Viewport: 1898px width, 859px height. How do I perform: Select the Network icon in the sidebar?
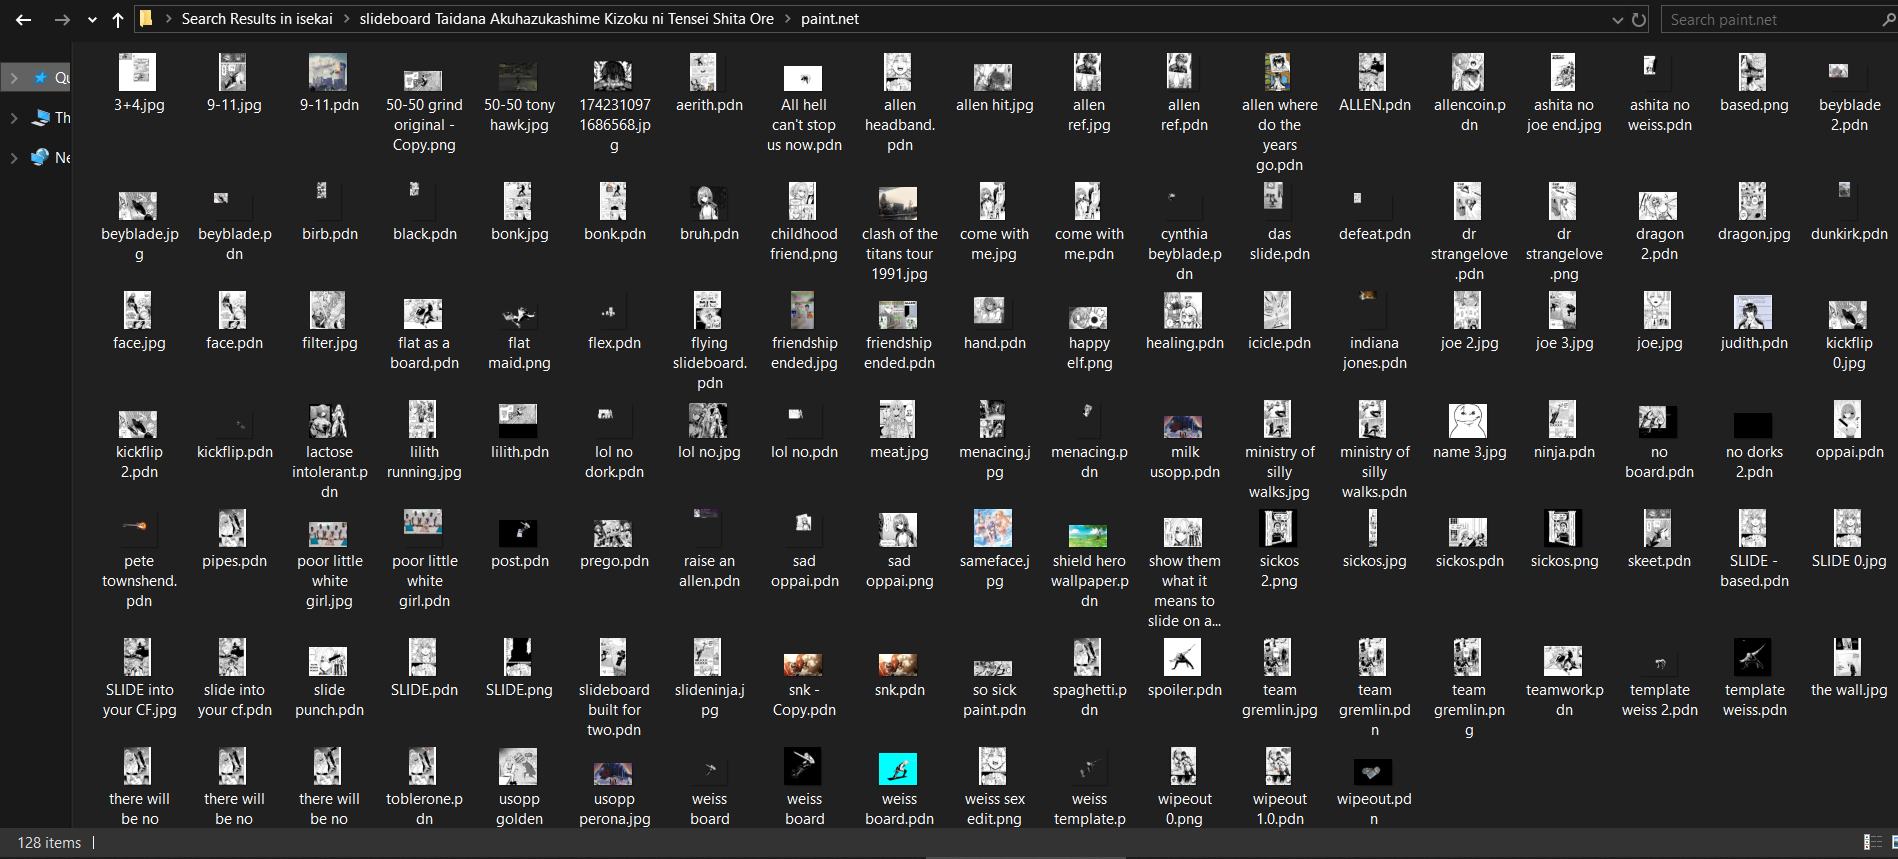pyautogui.click(x=41, y=158)
